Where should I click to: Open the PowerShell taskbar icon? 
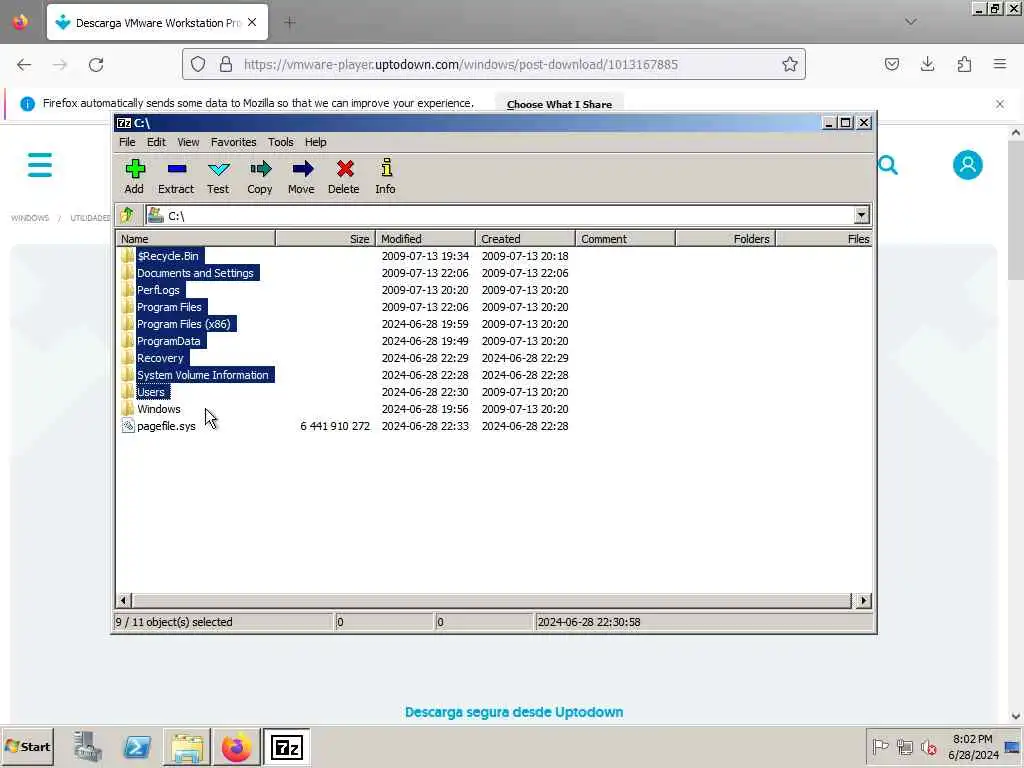pos(137,747)
